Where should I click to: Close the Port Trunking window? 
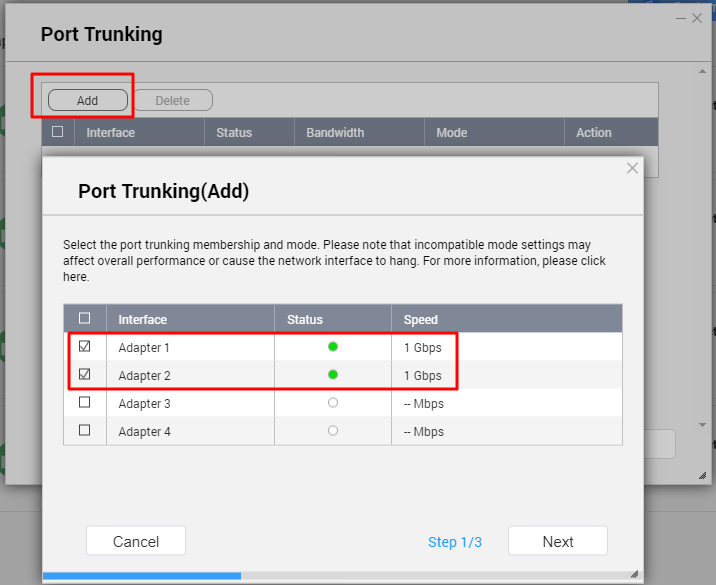click(x=697, y=18)
